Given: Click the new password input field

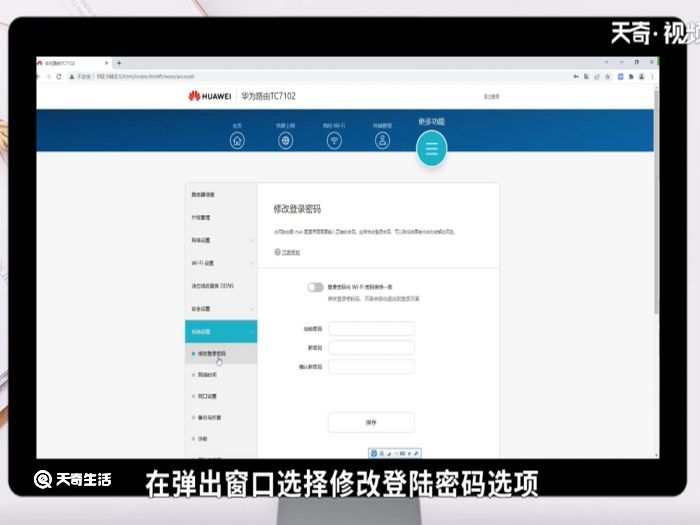Looking at the screenshot, I should click(x=371, y=347).
